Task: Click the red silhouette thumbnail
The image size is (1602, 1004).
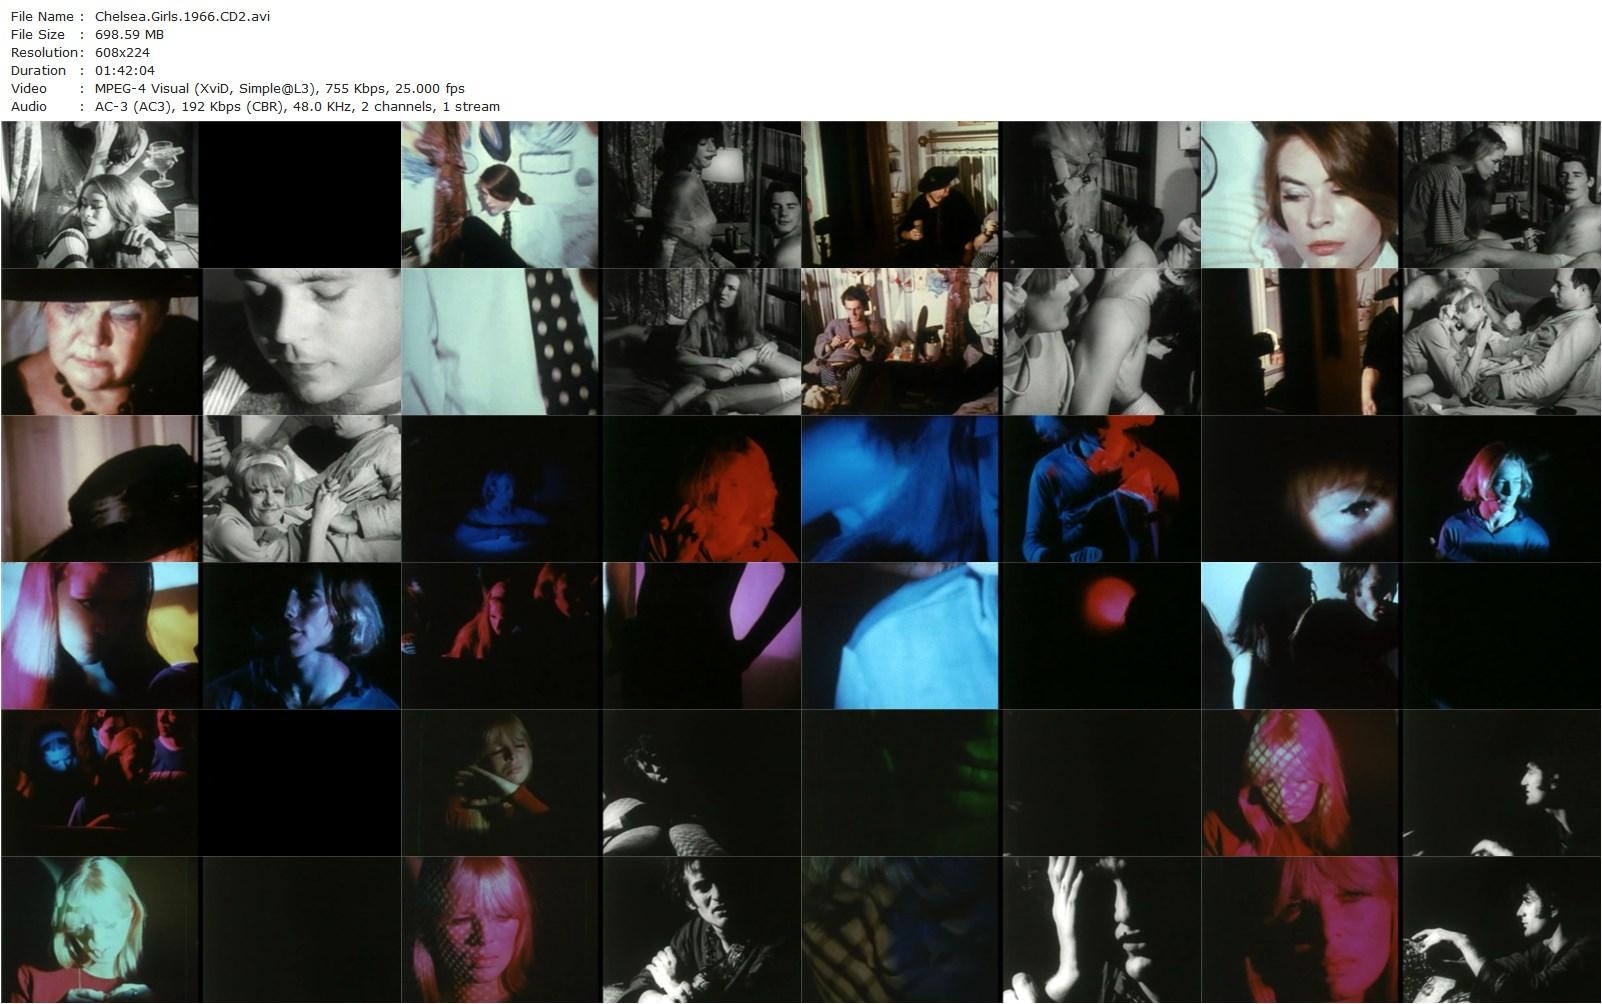Action: pyautogui.click(x=700, y=488)
